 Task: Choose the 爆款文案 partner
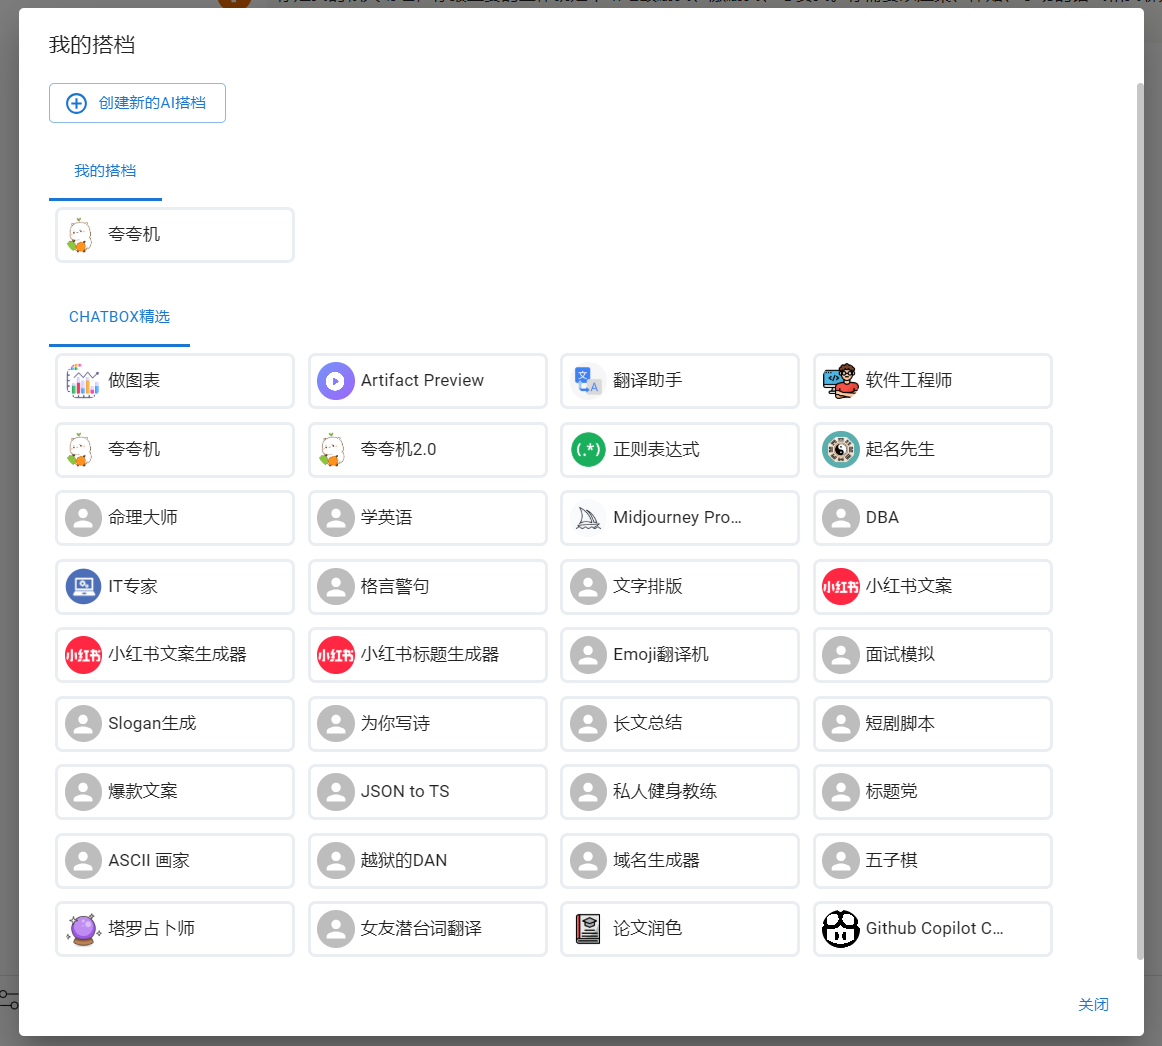(175, 792)
